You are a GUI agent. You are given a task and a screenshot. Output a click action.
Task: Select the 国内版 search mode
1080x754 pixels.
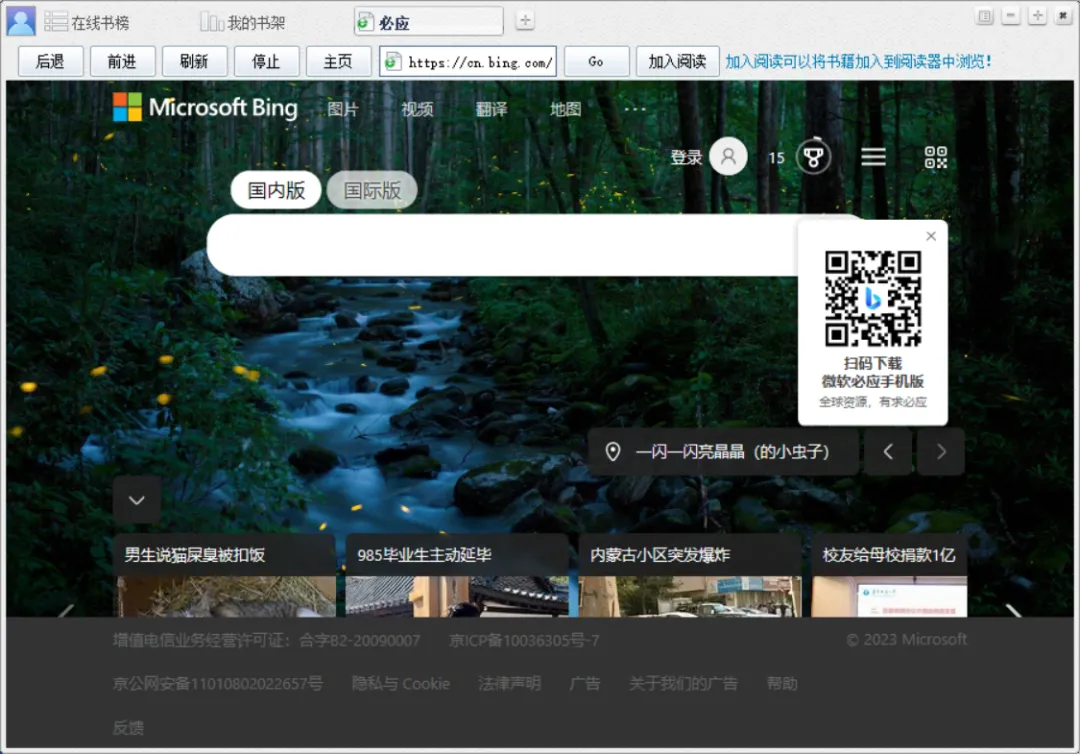click(x=276, y=190)
